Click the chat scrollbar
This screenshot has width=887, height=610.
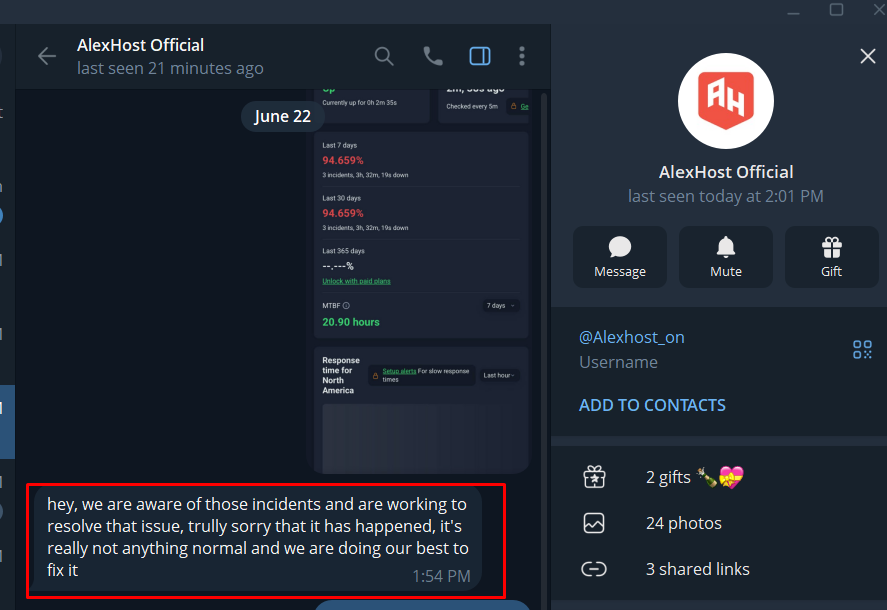(x=544, y=350)
